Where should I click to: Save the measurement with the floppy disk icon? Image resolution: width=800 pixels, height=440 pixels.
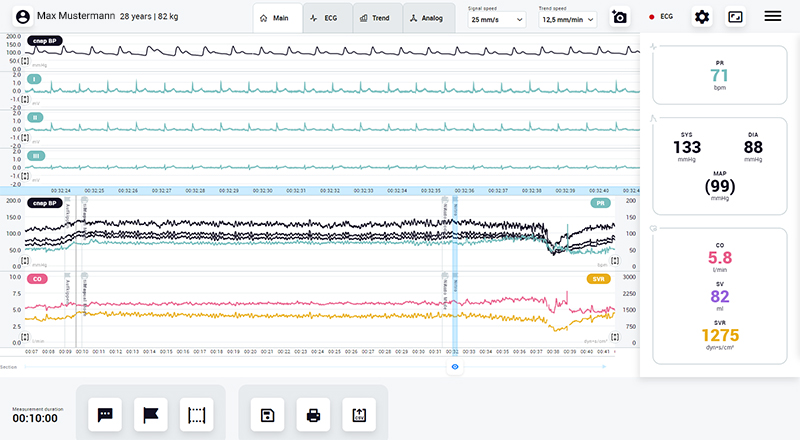tap(268, 414)
